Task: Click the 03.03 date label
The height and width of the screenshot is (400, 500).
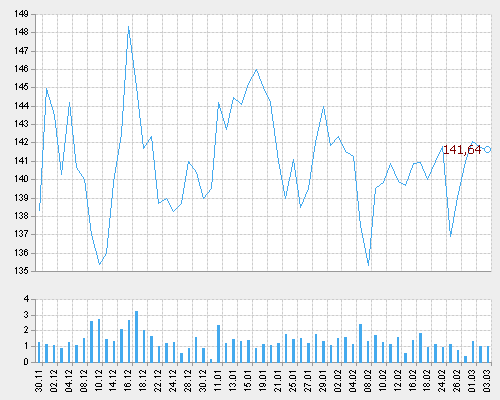Action: [487, 381]
